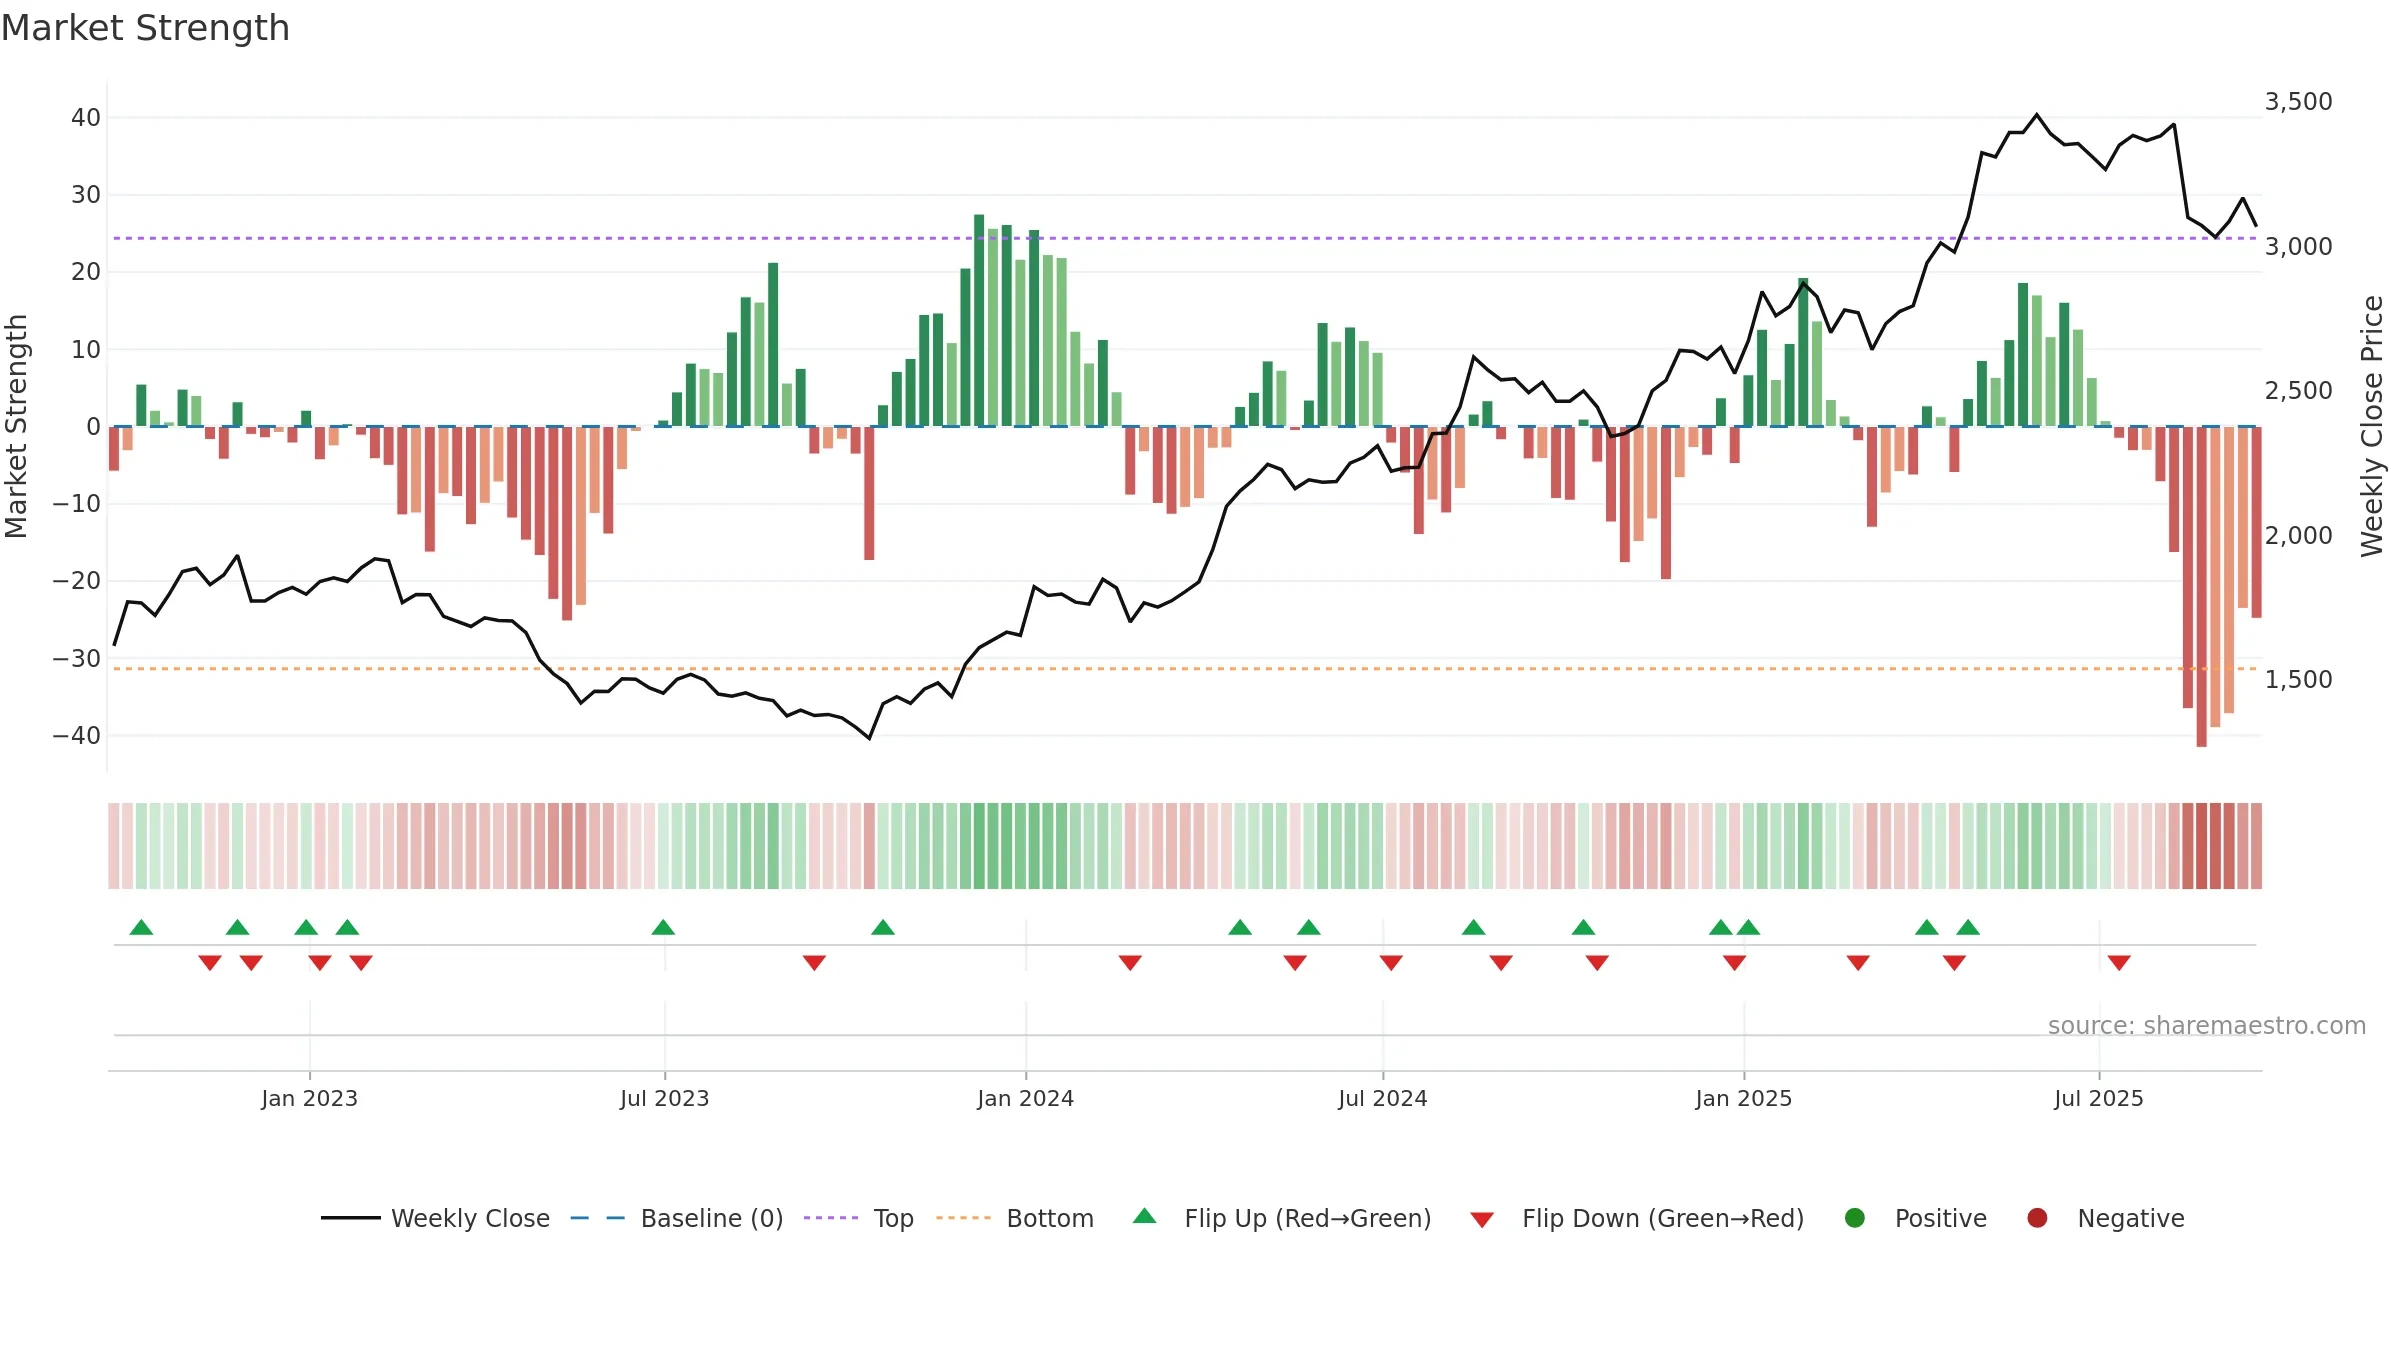Click the −40 Market Strength axis label
2400x1350 pixels.
click(77, 736)
